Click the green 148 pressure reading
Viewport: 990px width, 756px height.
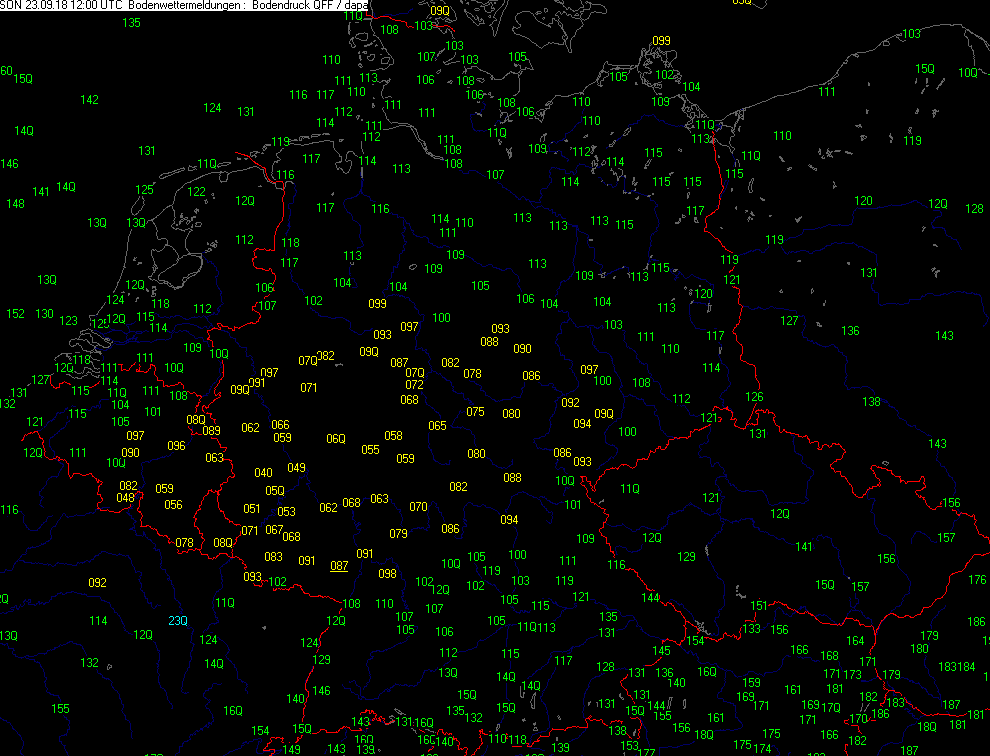point(15,204)
